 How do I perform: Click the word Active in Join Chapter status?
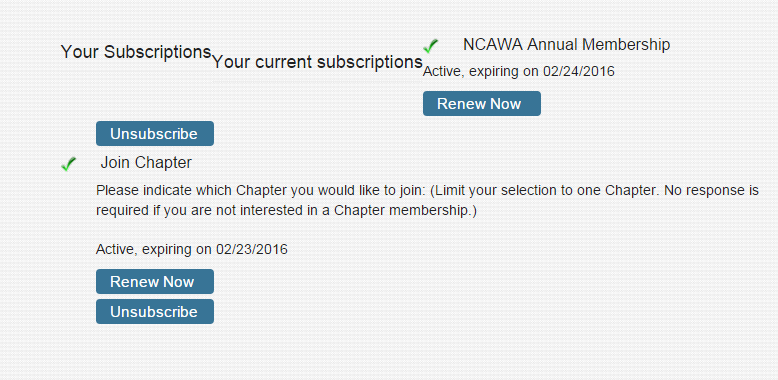pyautogui.click(x=115, y=249)
